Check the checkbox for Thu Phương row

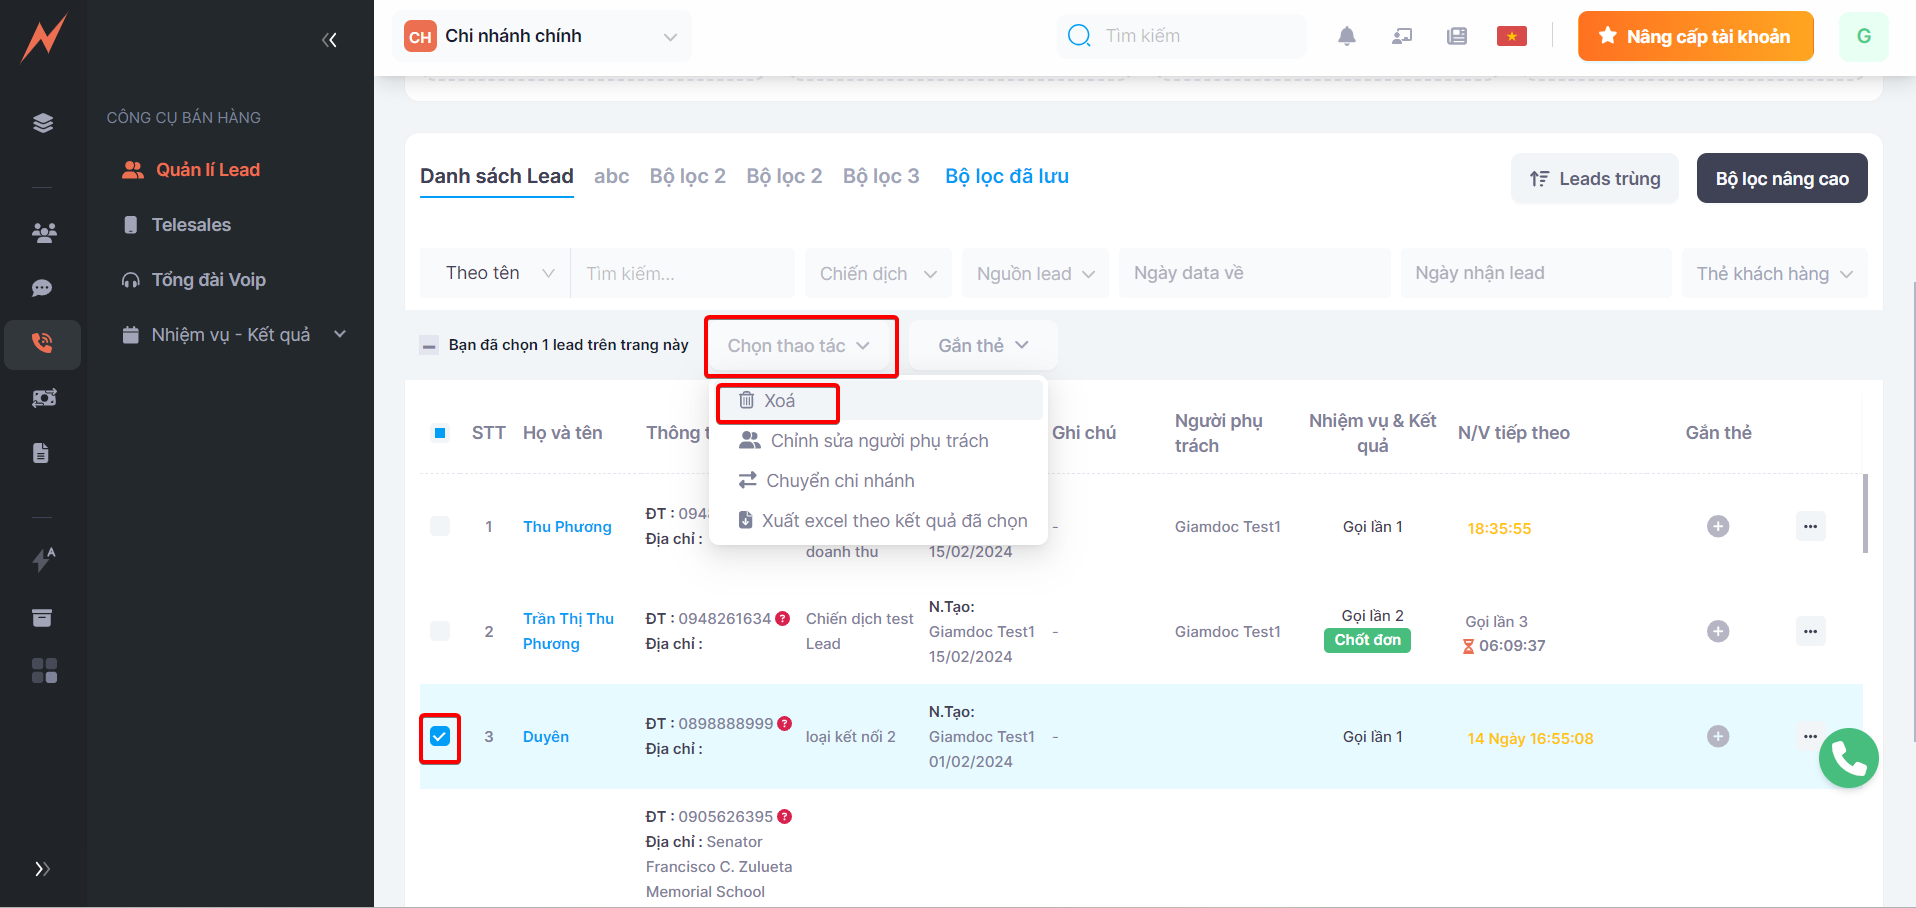coord(440,527)
